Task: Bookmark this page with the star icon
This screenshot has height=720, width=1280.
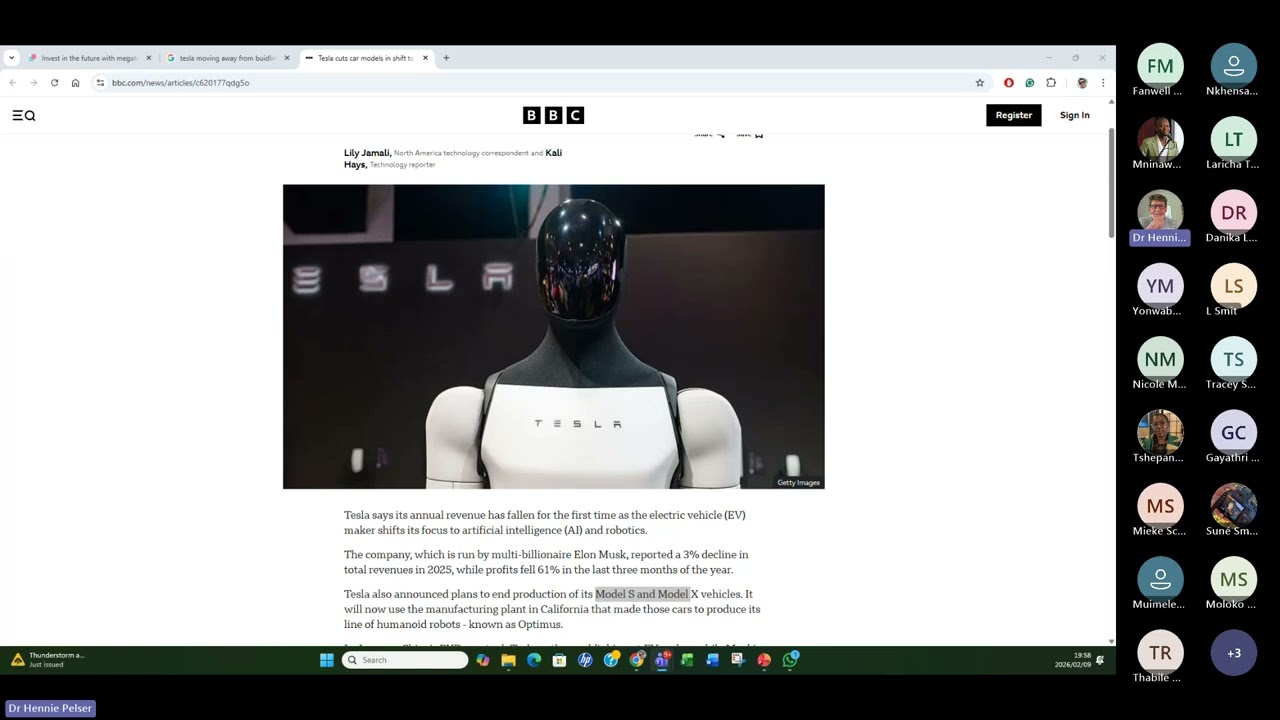Action: coord(980,83)
